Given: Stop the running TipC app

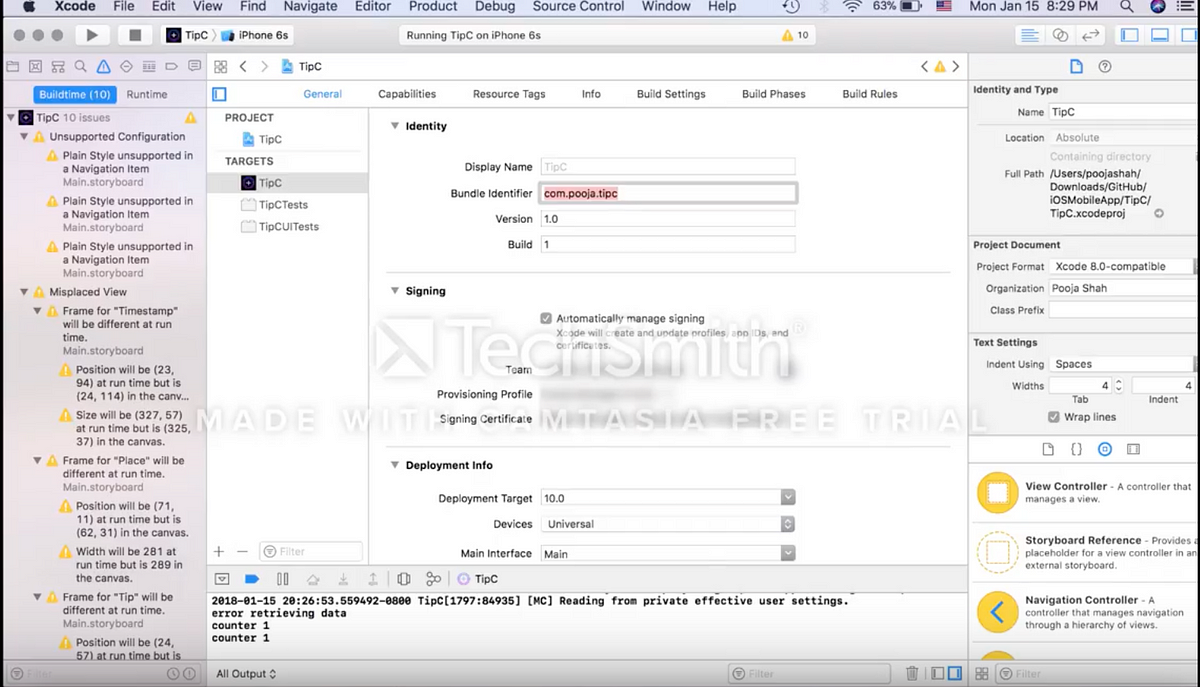Looking at the screenshot, I should tap(135, 35).
